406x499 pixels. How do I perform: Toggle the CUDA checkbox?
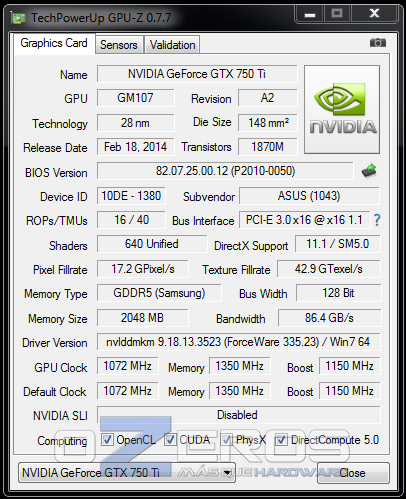coord(170,440)
